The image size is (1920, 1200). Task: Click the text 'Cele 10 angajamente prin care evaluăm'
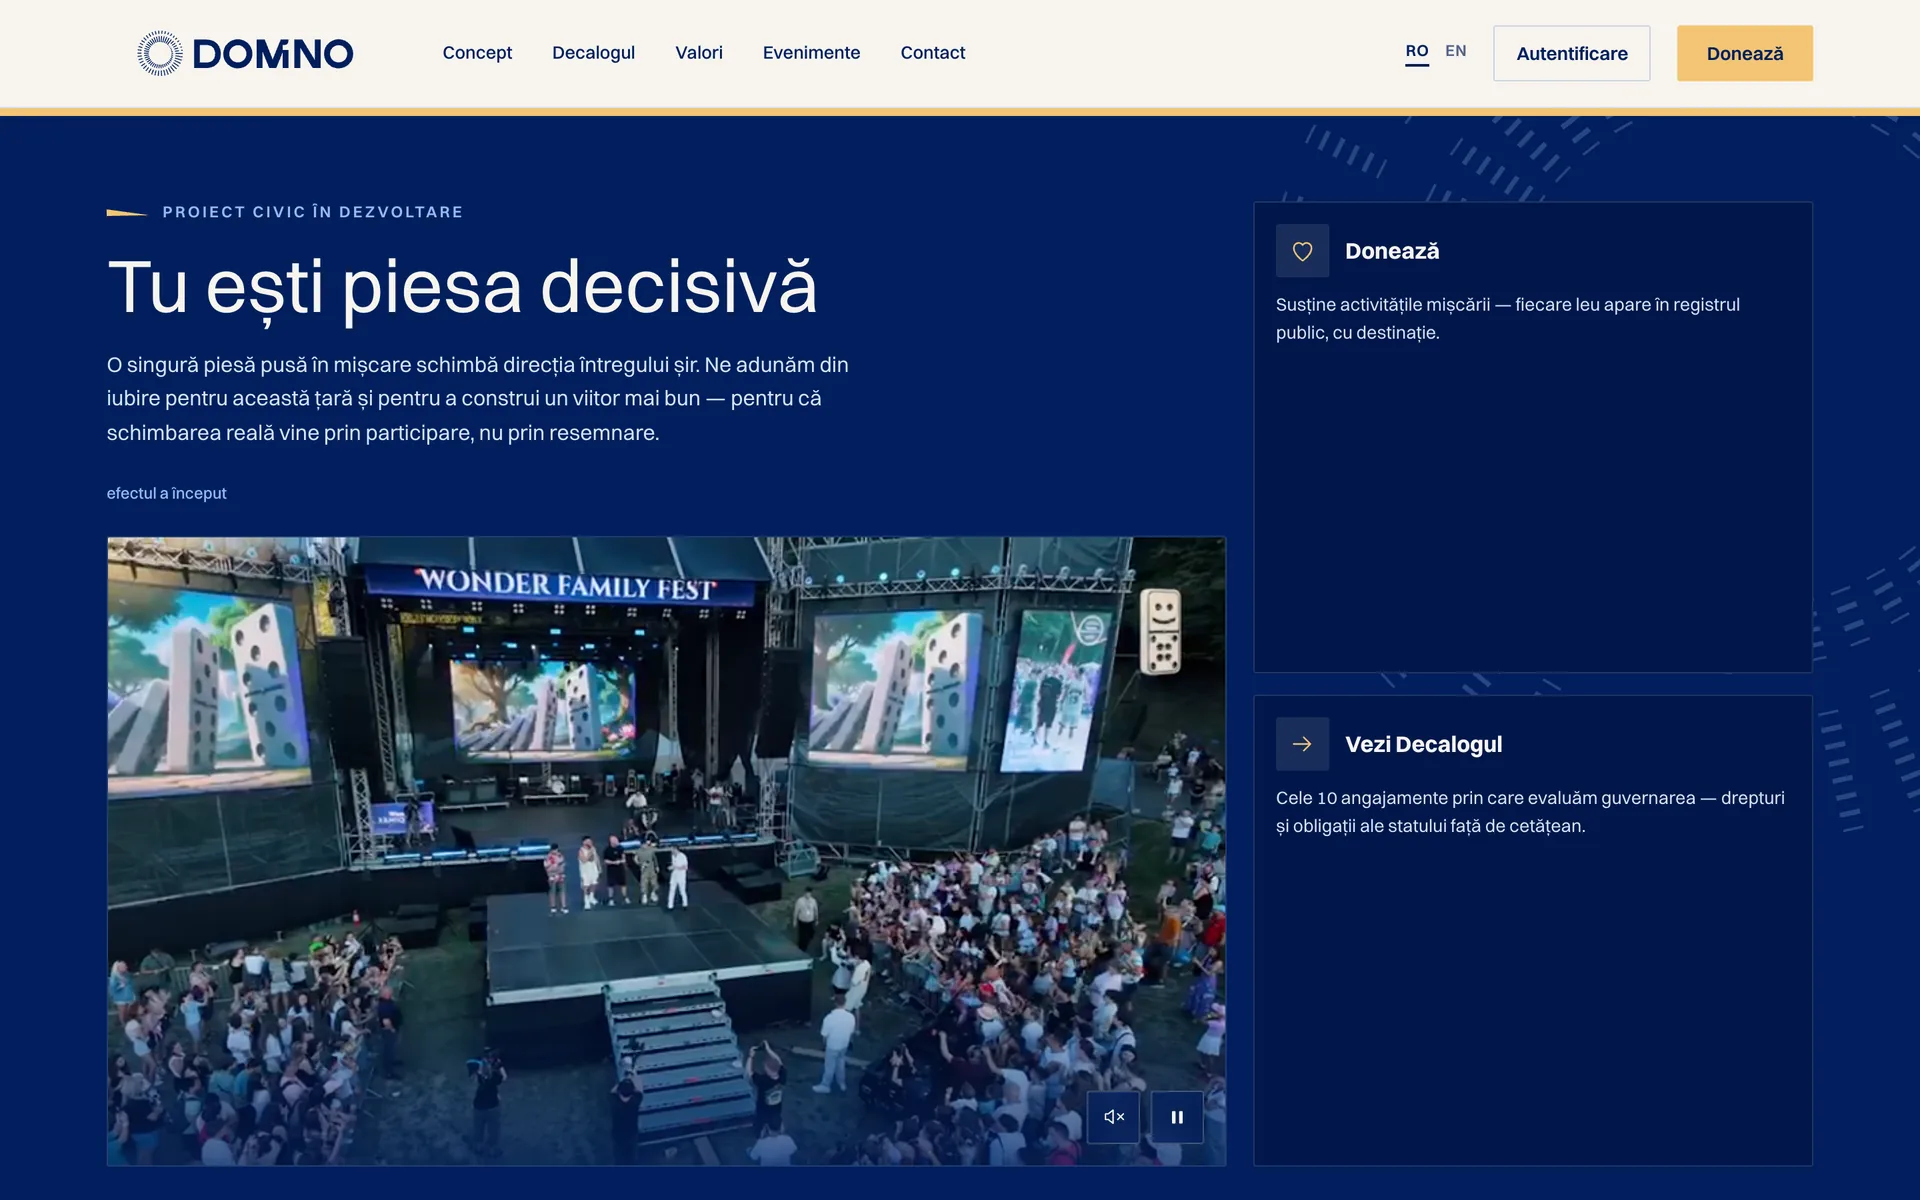click(x=1436, y=798)
